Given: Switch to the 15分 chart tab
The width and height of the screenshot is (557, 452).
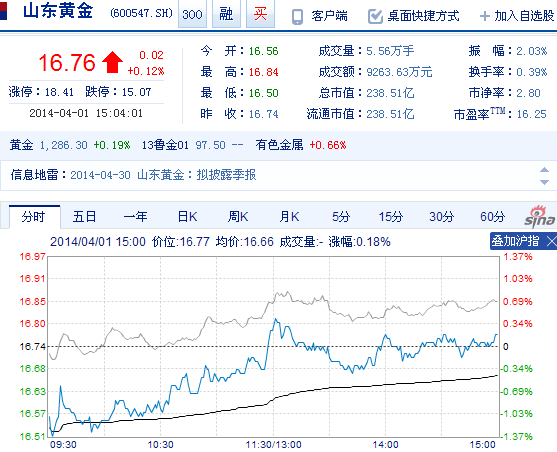Looking at the screenshot, I should 391,216.
